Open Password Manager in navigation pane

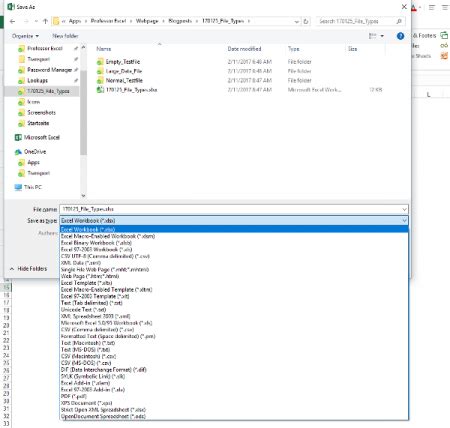(x=49, y=70)
